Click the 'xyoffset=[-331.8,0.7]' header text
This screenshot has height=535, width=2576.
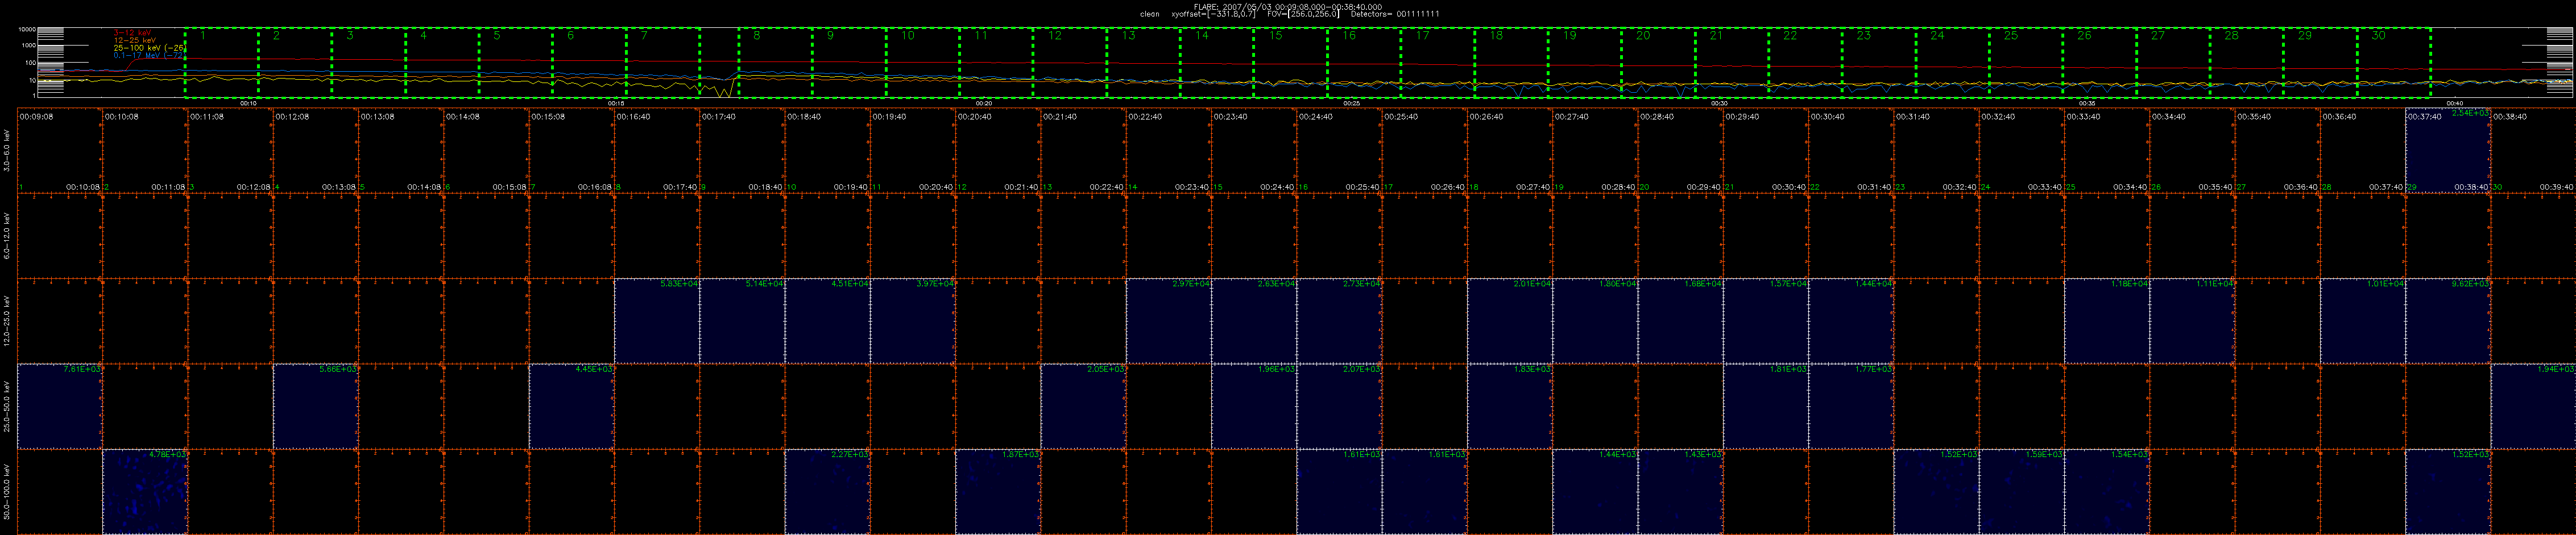[x=1213, y=14]
